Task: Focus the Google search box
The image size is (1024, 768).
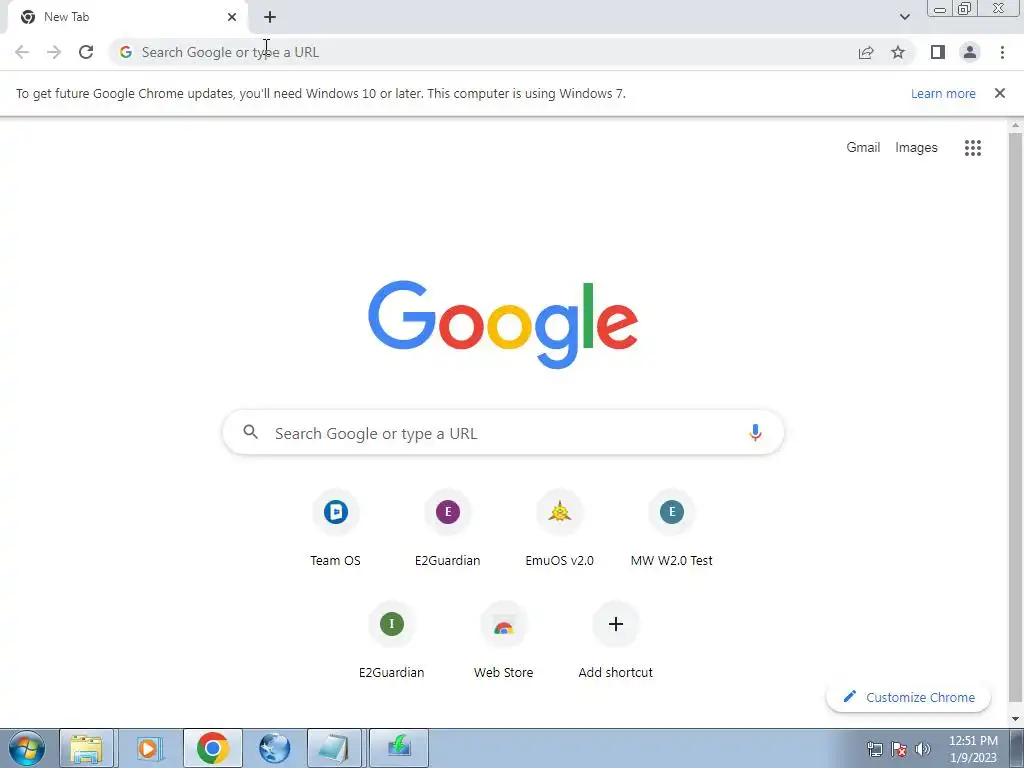Action: point(503,433)
